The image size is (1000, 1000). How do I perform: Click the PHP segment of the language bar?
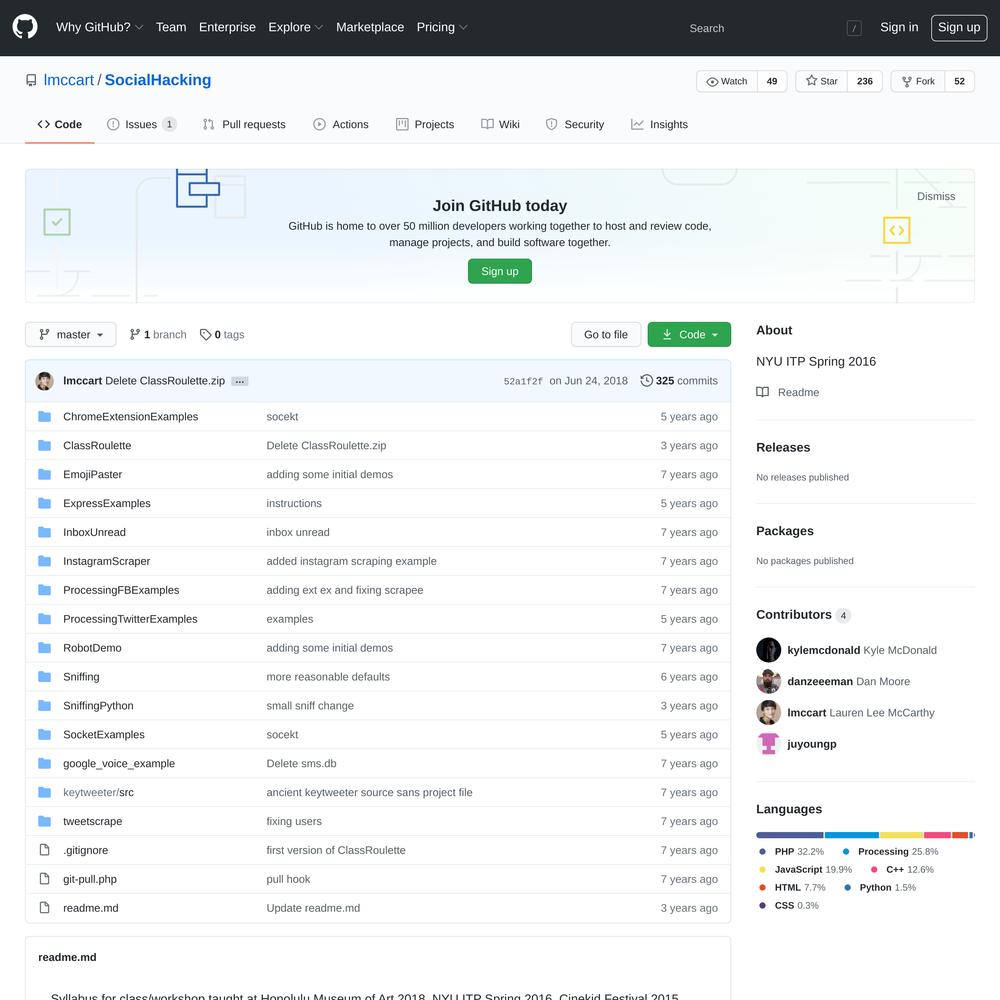coord(790,835)
